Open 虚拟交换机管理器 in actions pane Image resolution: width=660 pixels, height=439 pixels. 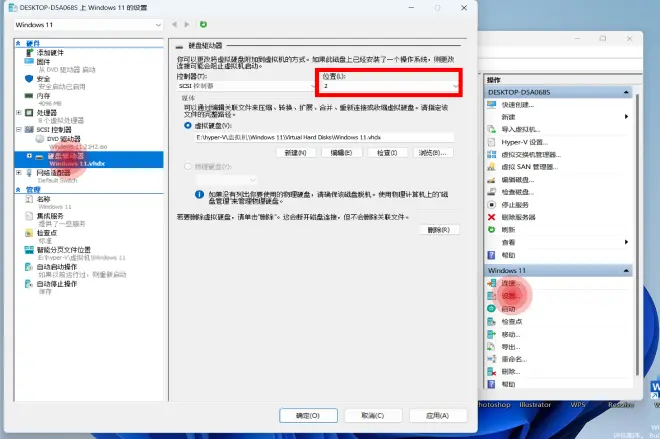click(x=531, y=154)
